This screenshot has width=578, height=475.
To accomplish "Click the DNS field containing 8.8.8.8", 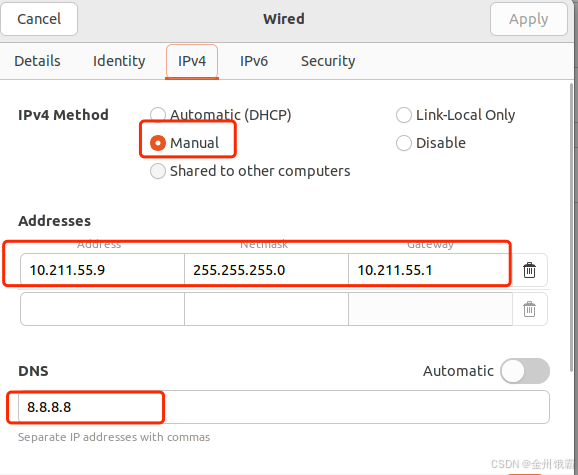I will tap(284, 407).
